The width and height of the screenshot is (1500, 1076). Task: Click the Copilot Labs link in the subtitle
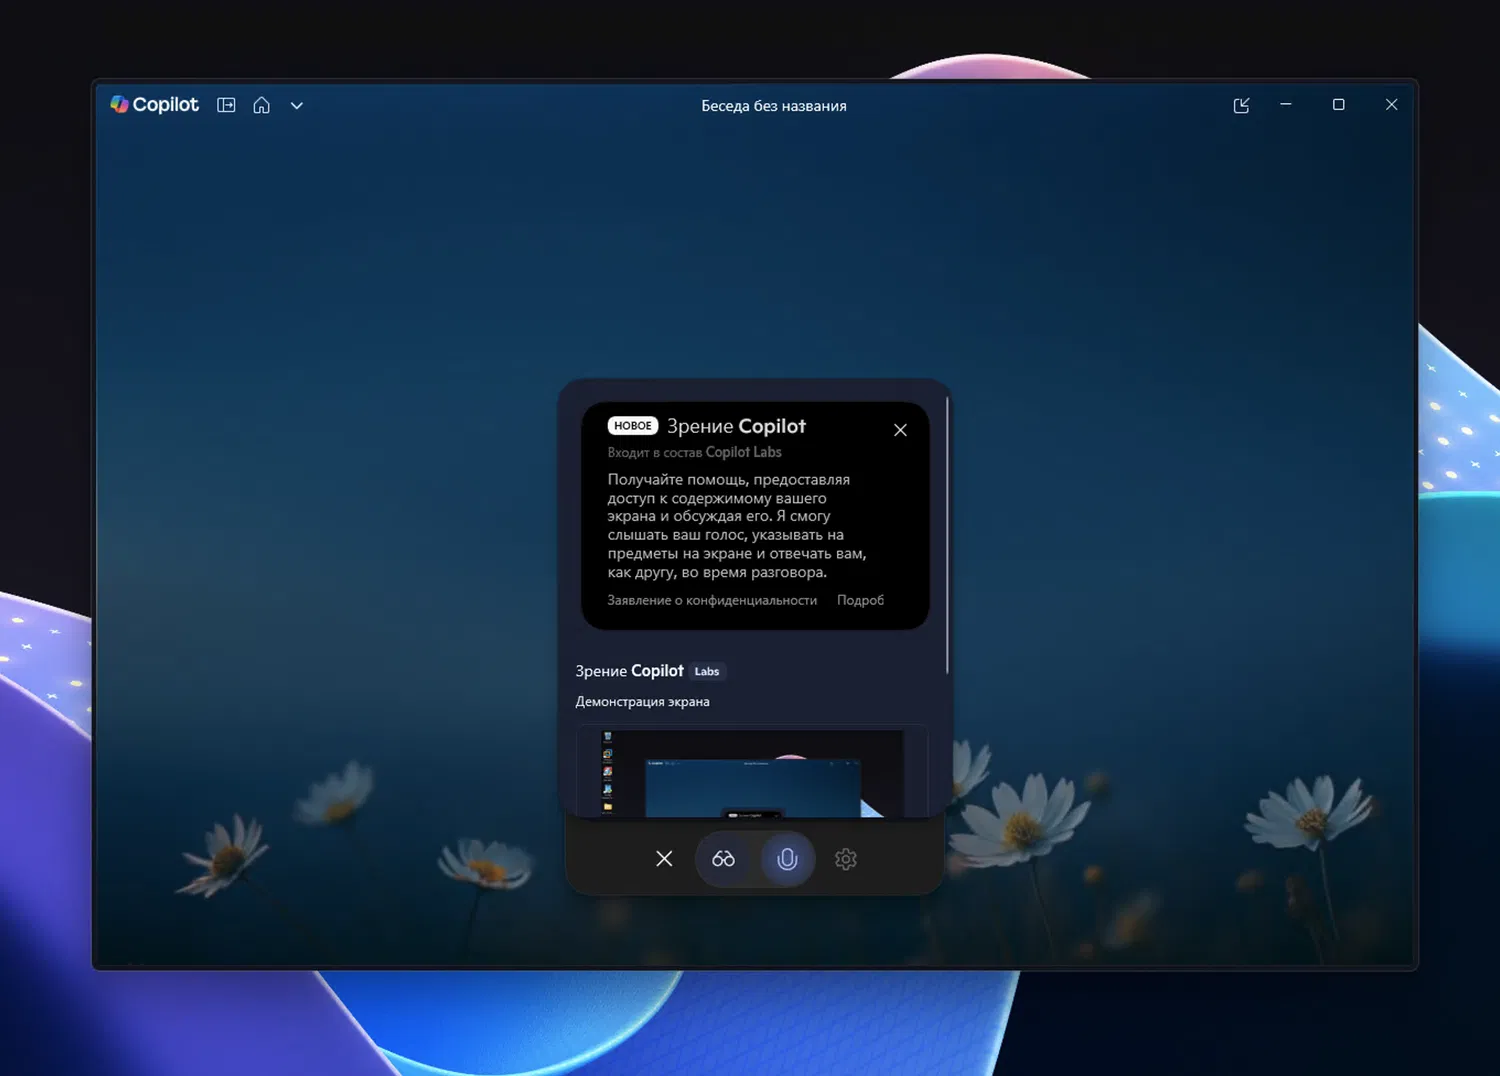coord(743,452)
